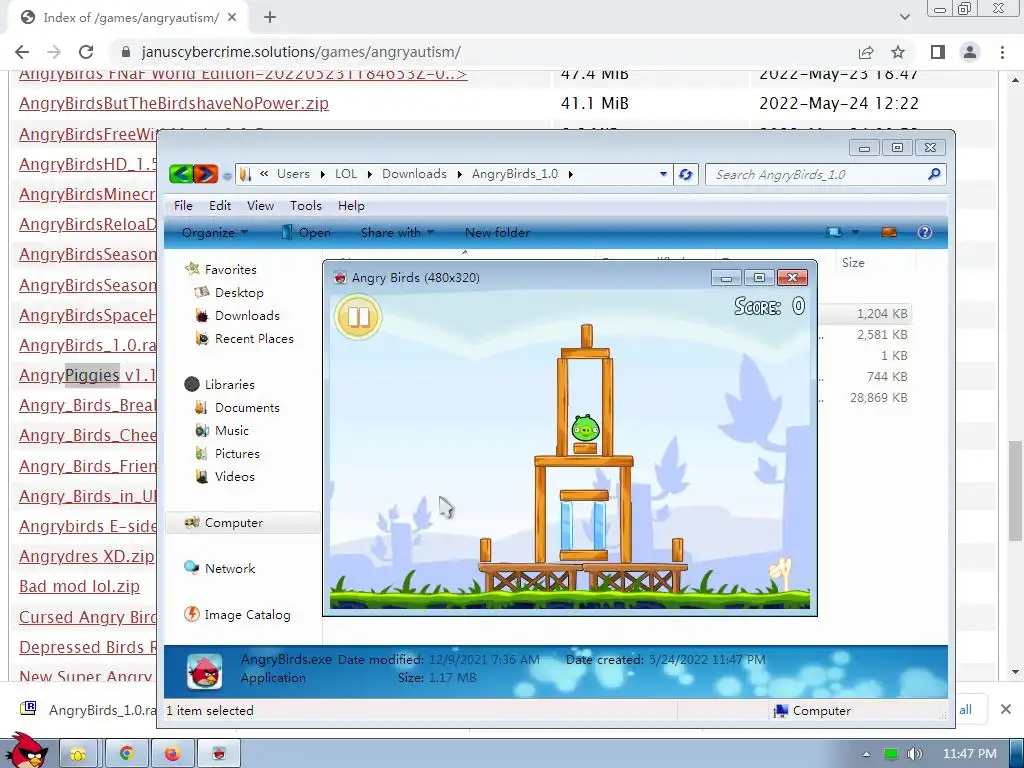This screenshot has width=1024, height=768.
Task: Open browser three-dot menu
Action: click(1002, 52)
